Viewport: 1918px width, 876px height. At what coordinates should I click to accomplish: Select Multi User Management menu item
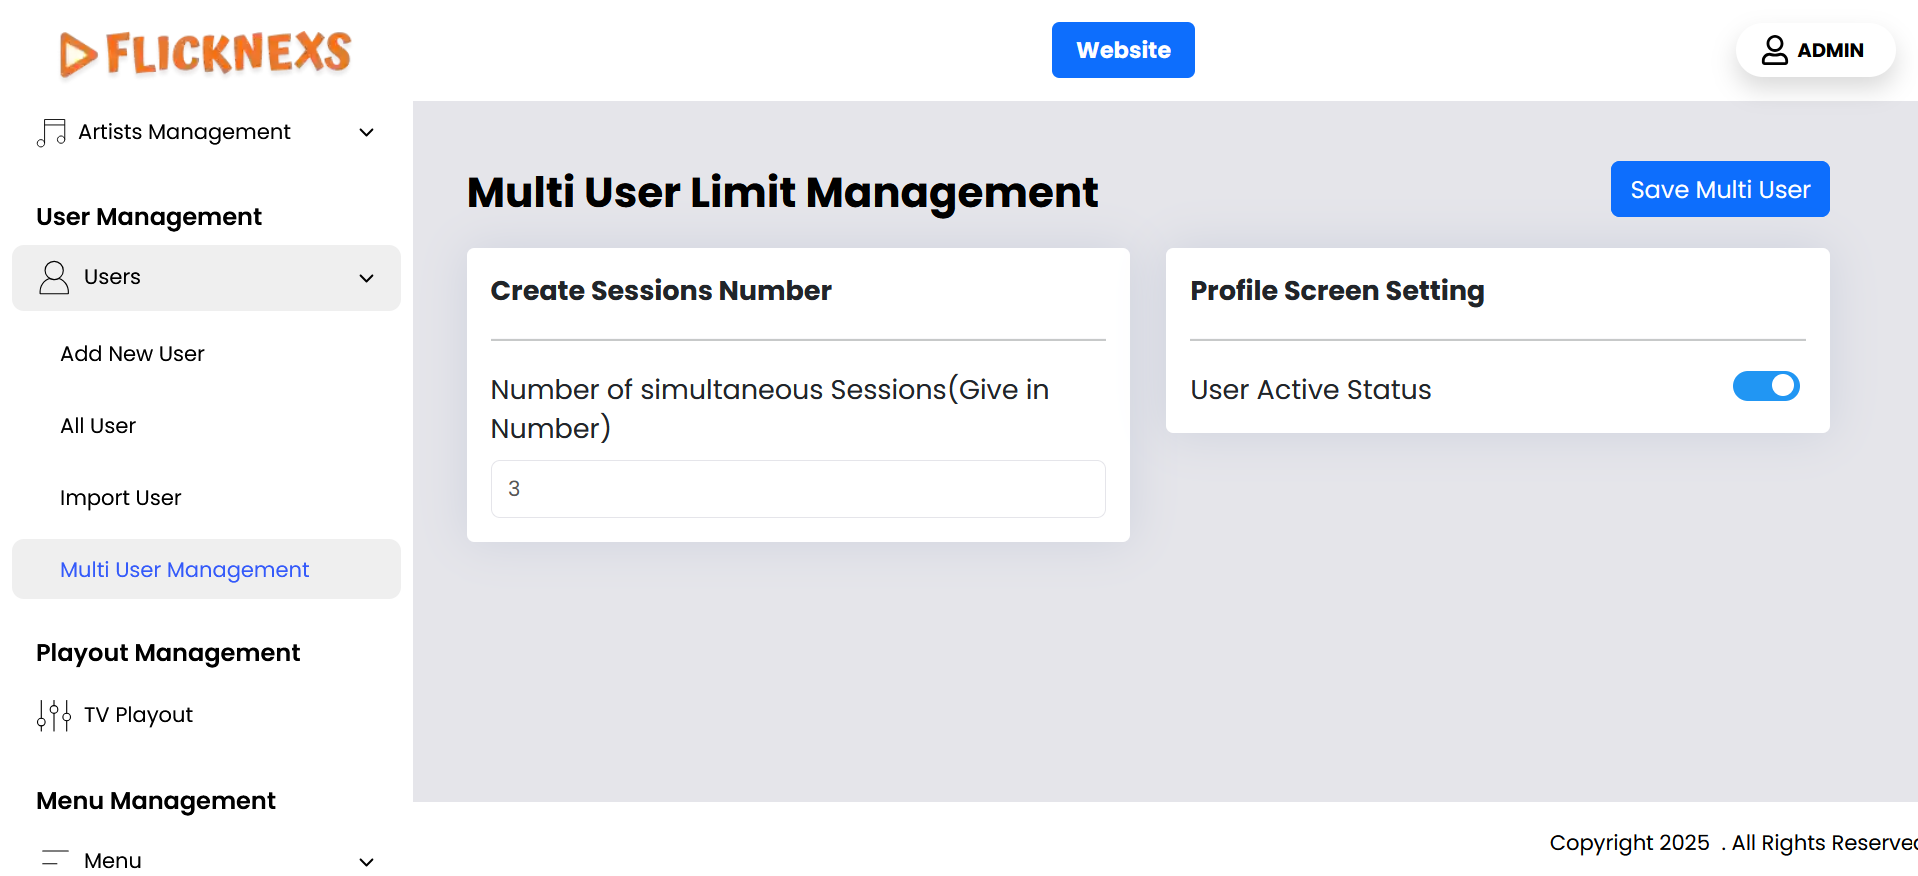pyautogui.click(x=184, y=570)
